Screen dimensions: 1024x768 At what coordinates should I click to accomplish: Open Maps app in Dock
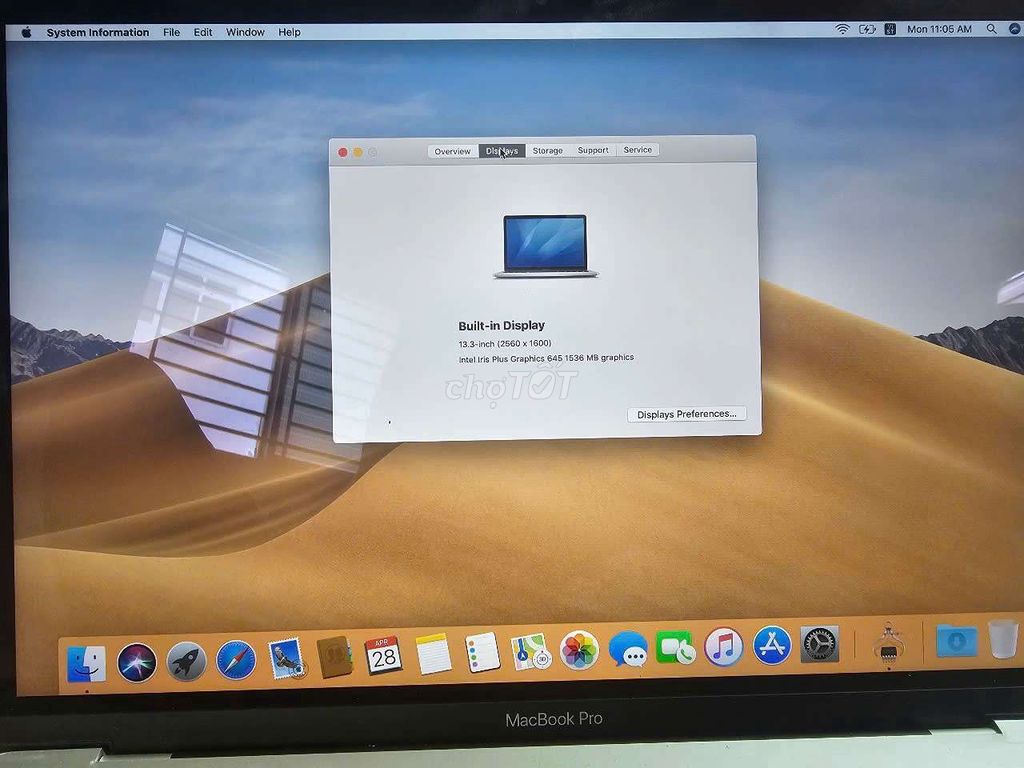[x=532, y=651]
